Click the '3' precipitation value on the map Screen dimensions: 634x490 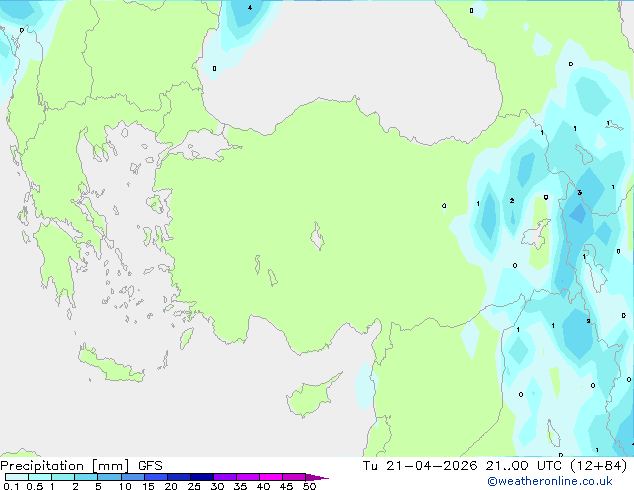pos(579,192)
